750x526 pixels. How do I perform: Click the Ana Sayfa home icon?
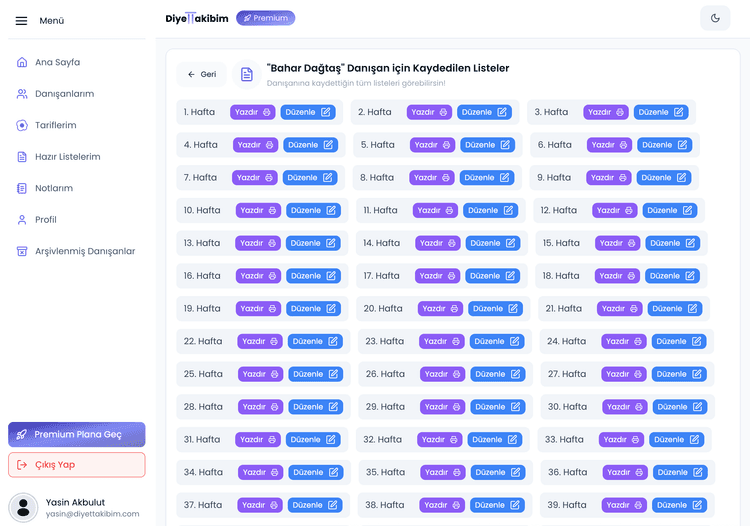coord(22,62)
